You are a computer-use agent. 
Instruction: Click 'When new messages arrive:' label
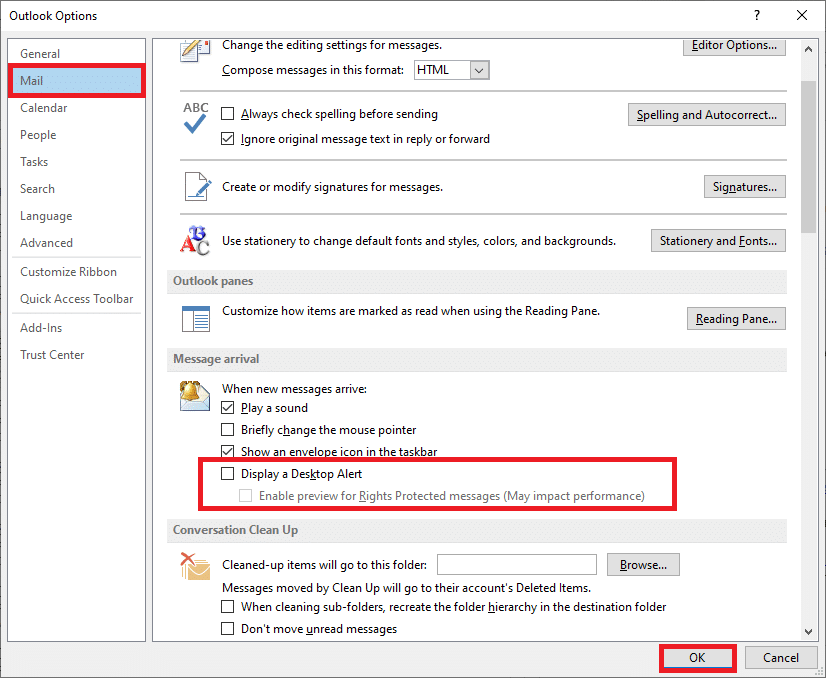(294, 389)
